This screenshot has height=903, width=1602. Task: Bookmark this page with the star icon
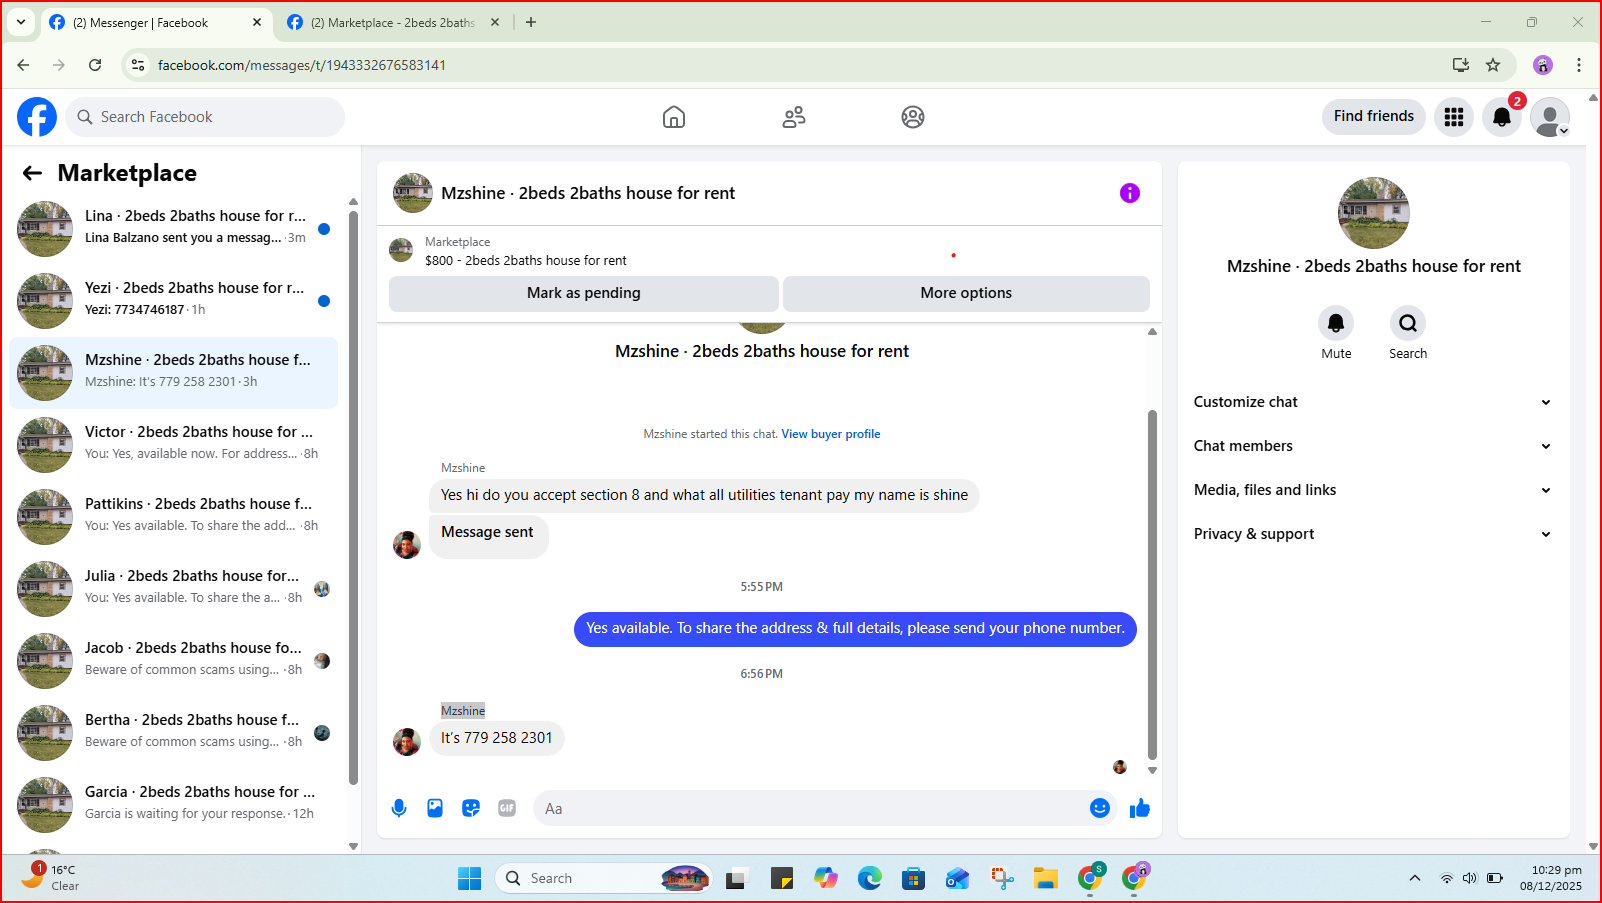(1493, 65)
